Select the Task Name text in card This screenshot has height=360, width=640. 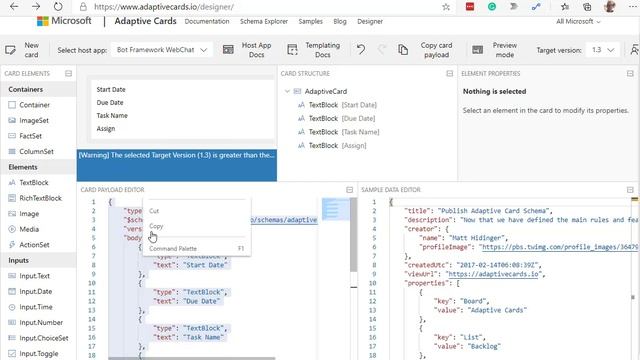112,116
